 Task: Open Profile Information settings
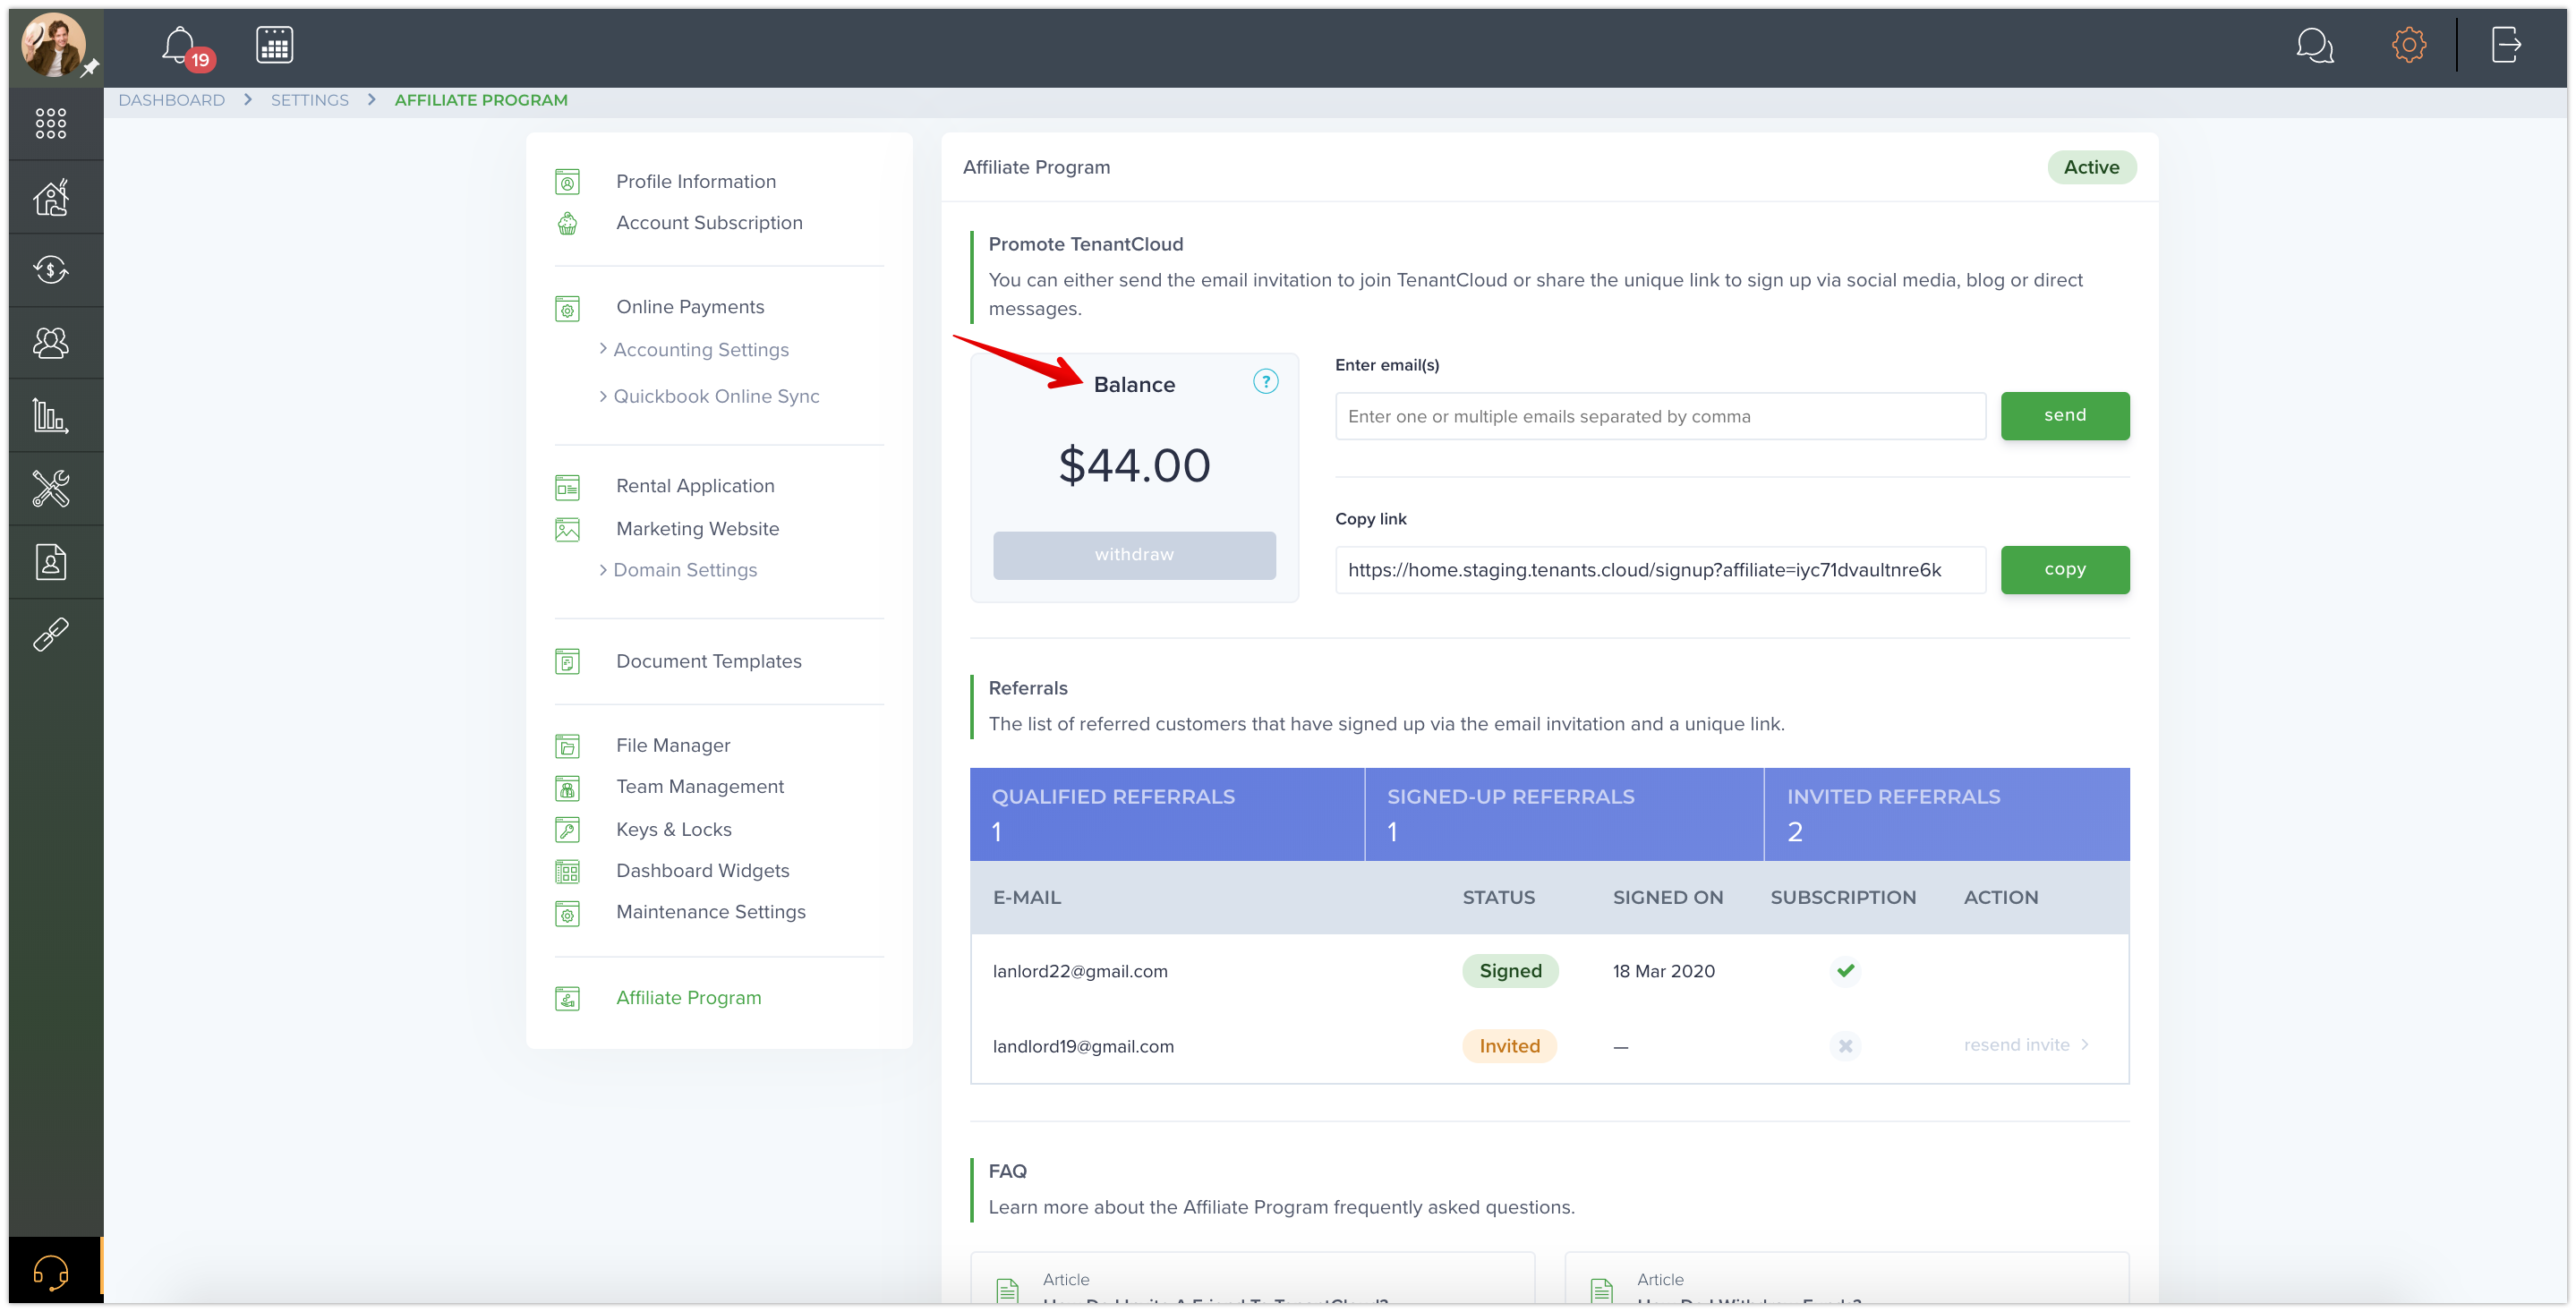(695, 181)
